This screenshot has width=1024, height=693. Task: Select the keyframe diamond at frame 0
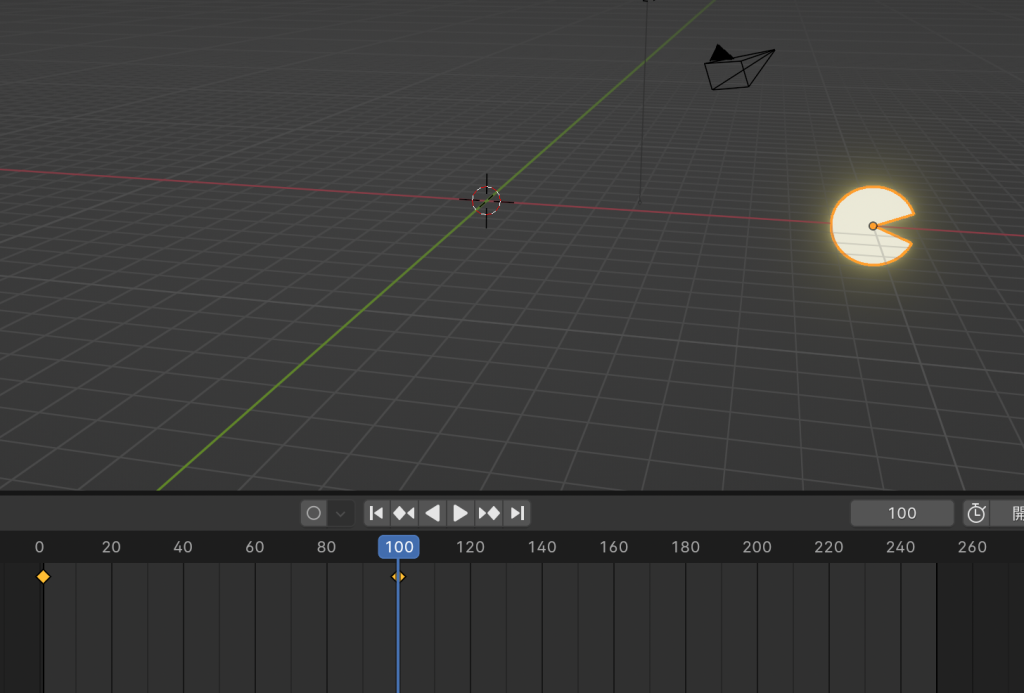point(43,577)
